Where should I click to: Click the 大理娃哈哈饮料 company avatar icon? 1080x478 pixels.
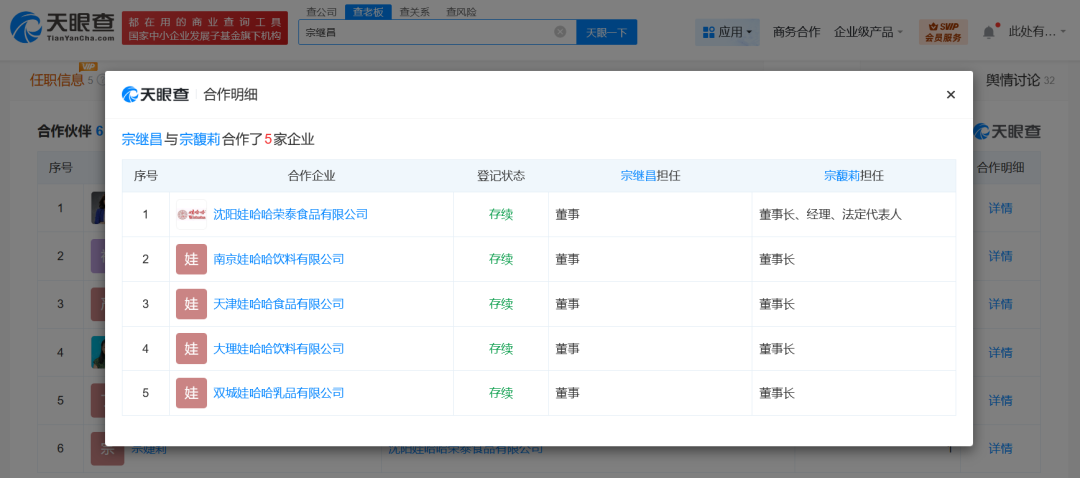(191, 349)
